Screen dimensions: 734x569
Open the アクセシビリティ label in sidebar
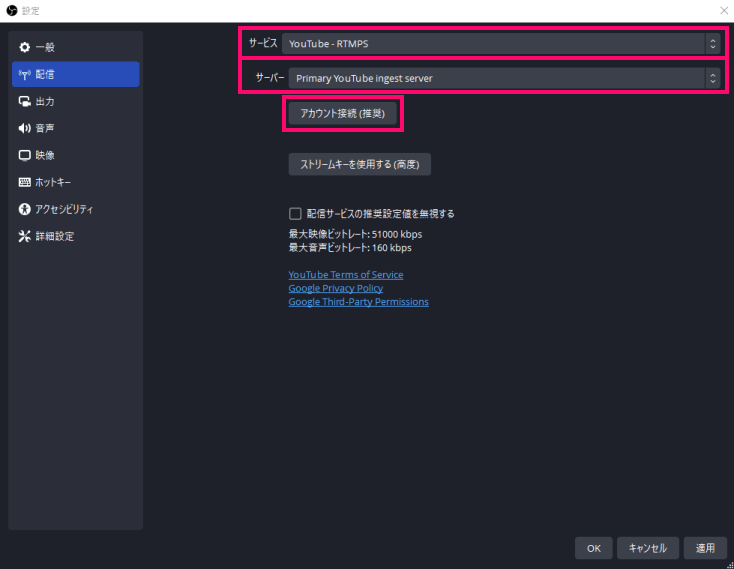[64, 209]
